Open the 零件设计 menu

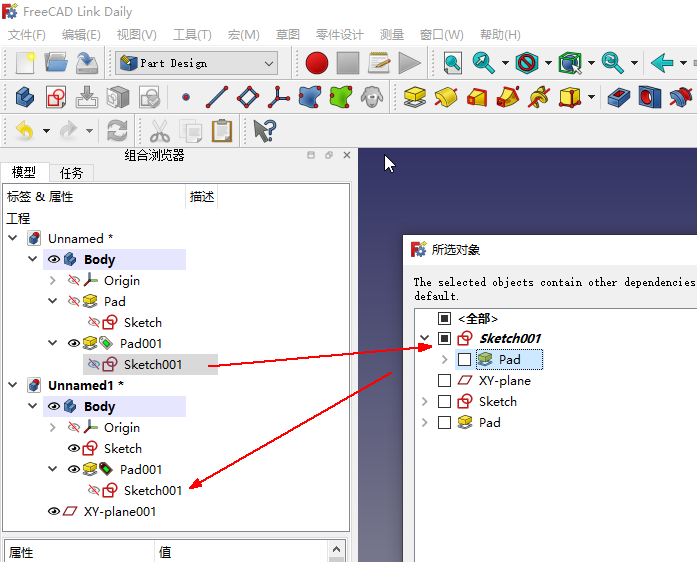click(x=340, y=35)
